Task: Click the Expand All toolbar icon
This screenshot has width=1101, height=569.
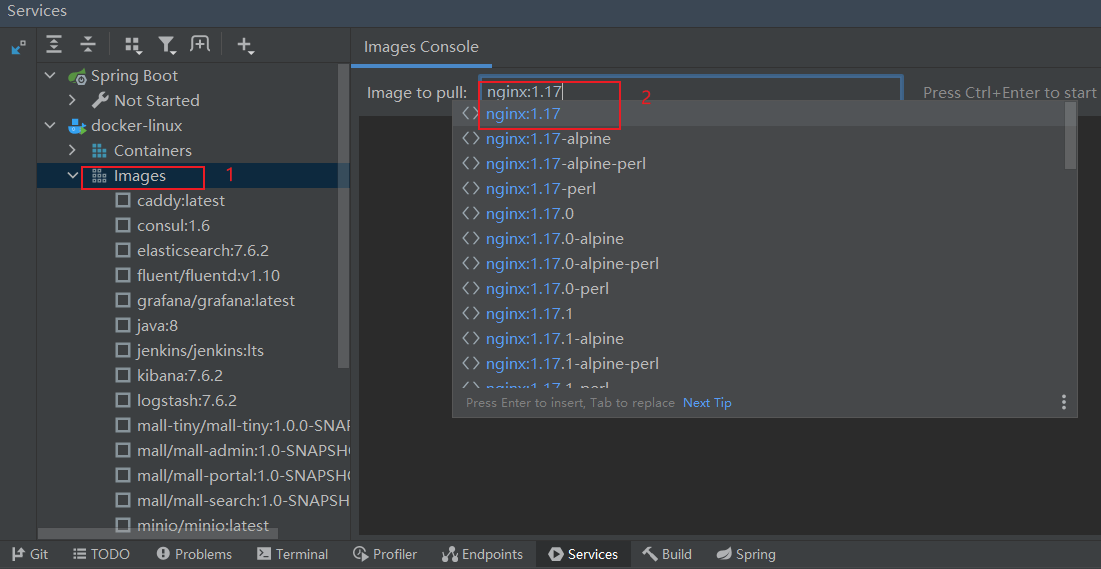Action: [x=54, y=45]
